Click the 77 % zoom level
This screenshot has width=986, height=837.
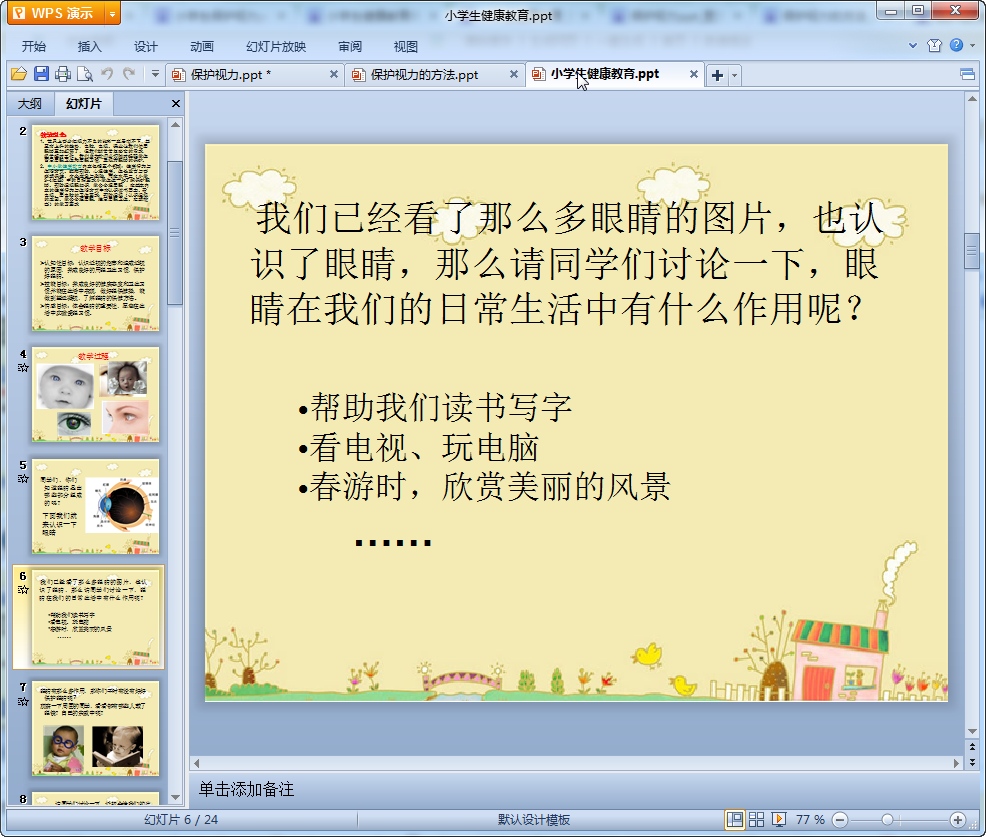810,819
